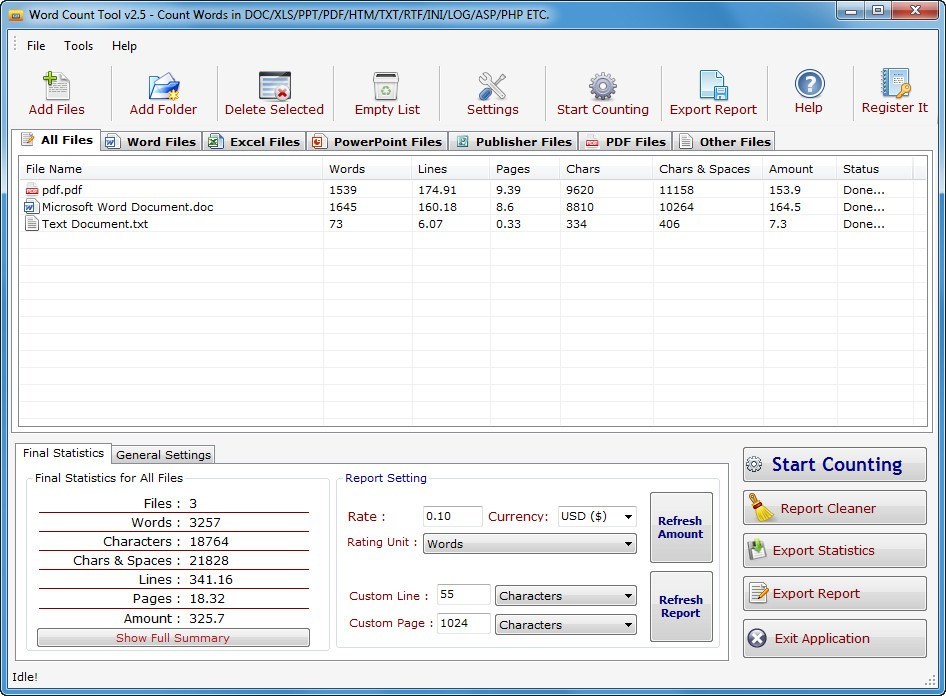Click the Export Statistics button icon
The image size is (946, 696).
757,550
